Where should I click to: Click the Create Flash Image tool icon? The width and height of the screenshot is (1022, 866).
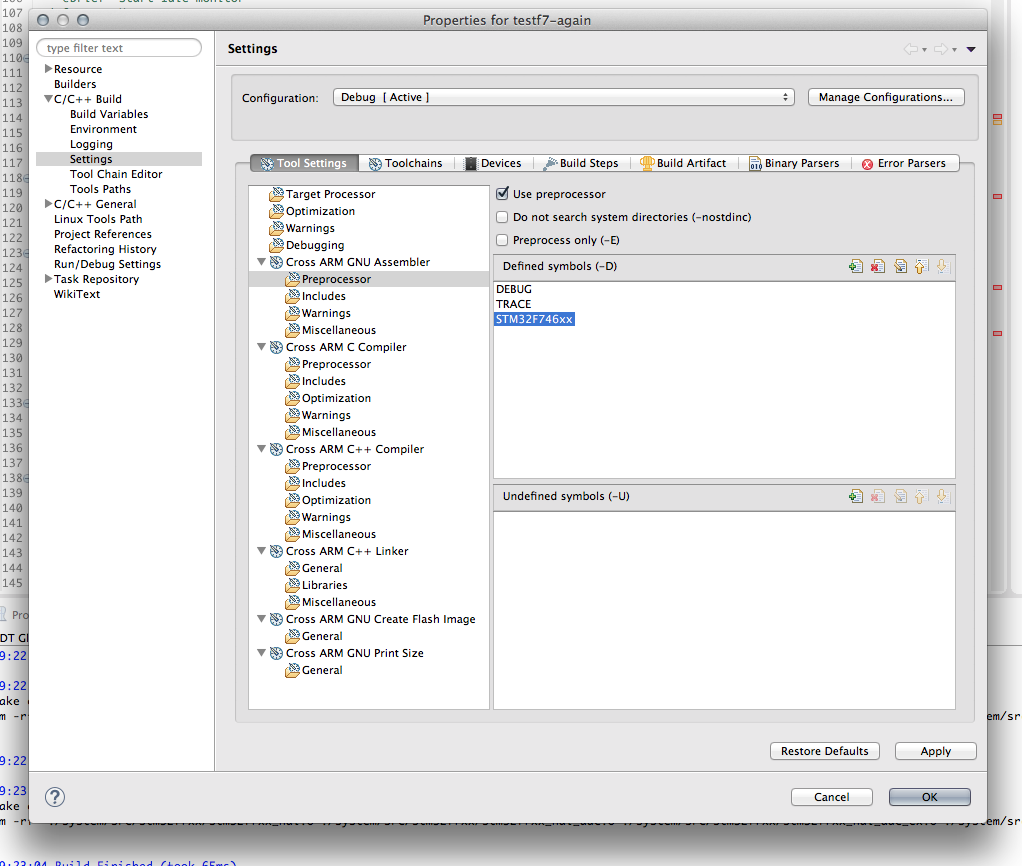click(x=276, y=619)
